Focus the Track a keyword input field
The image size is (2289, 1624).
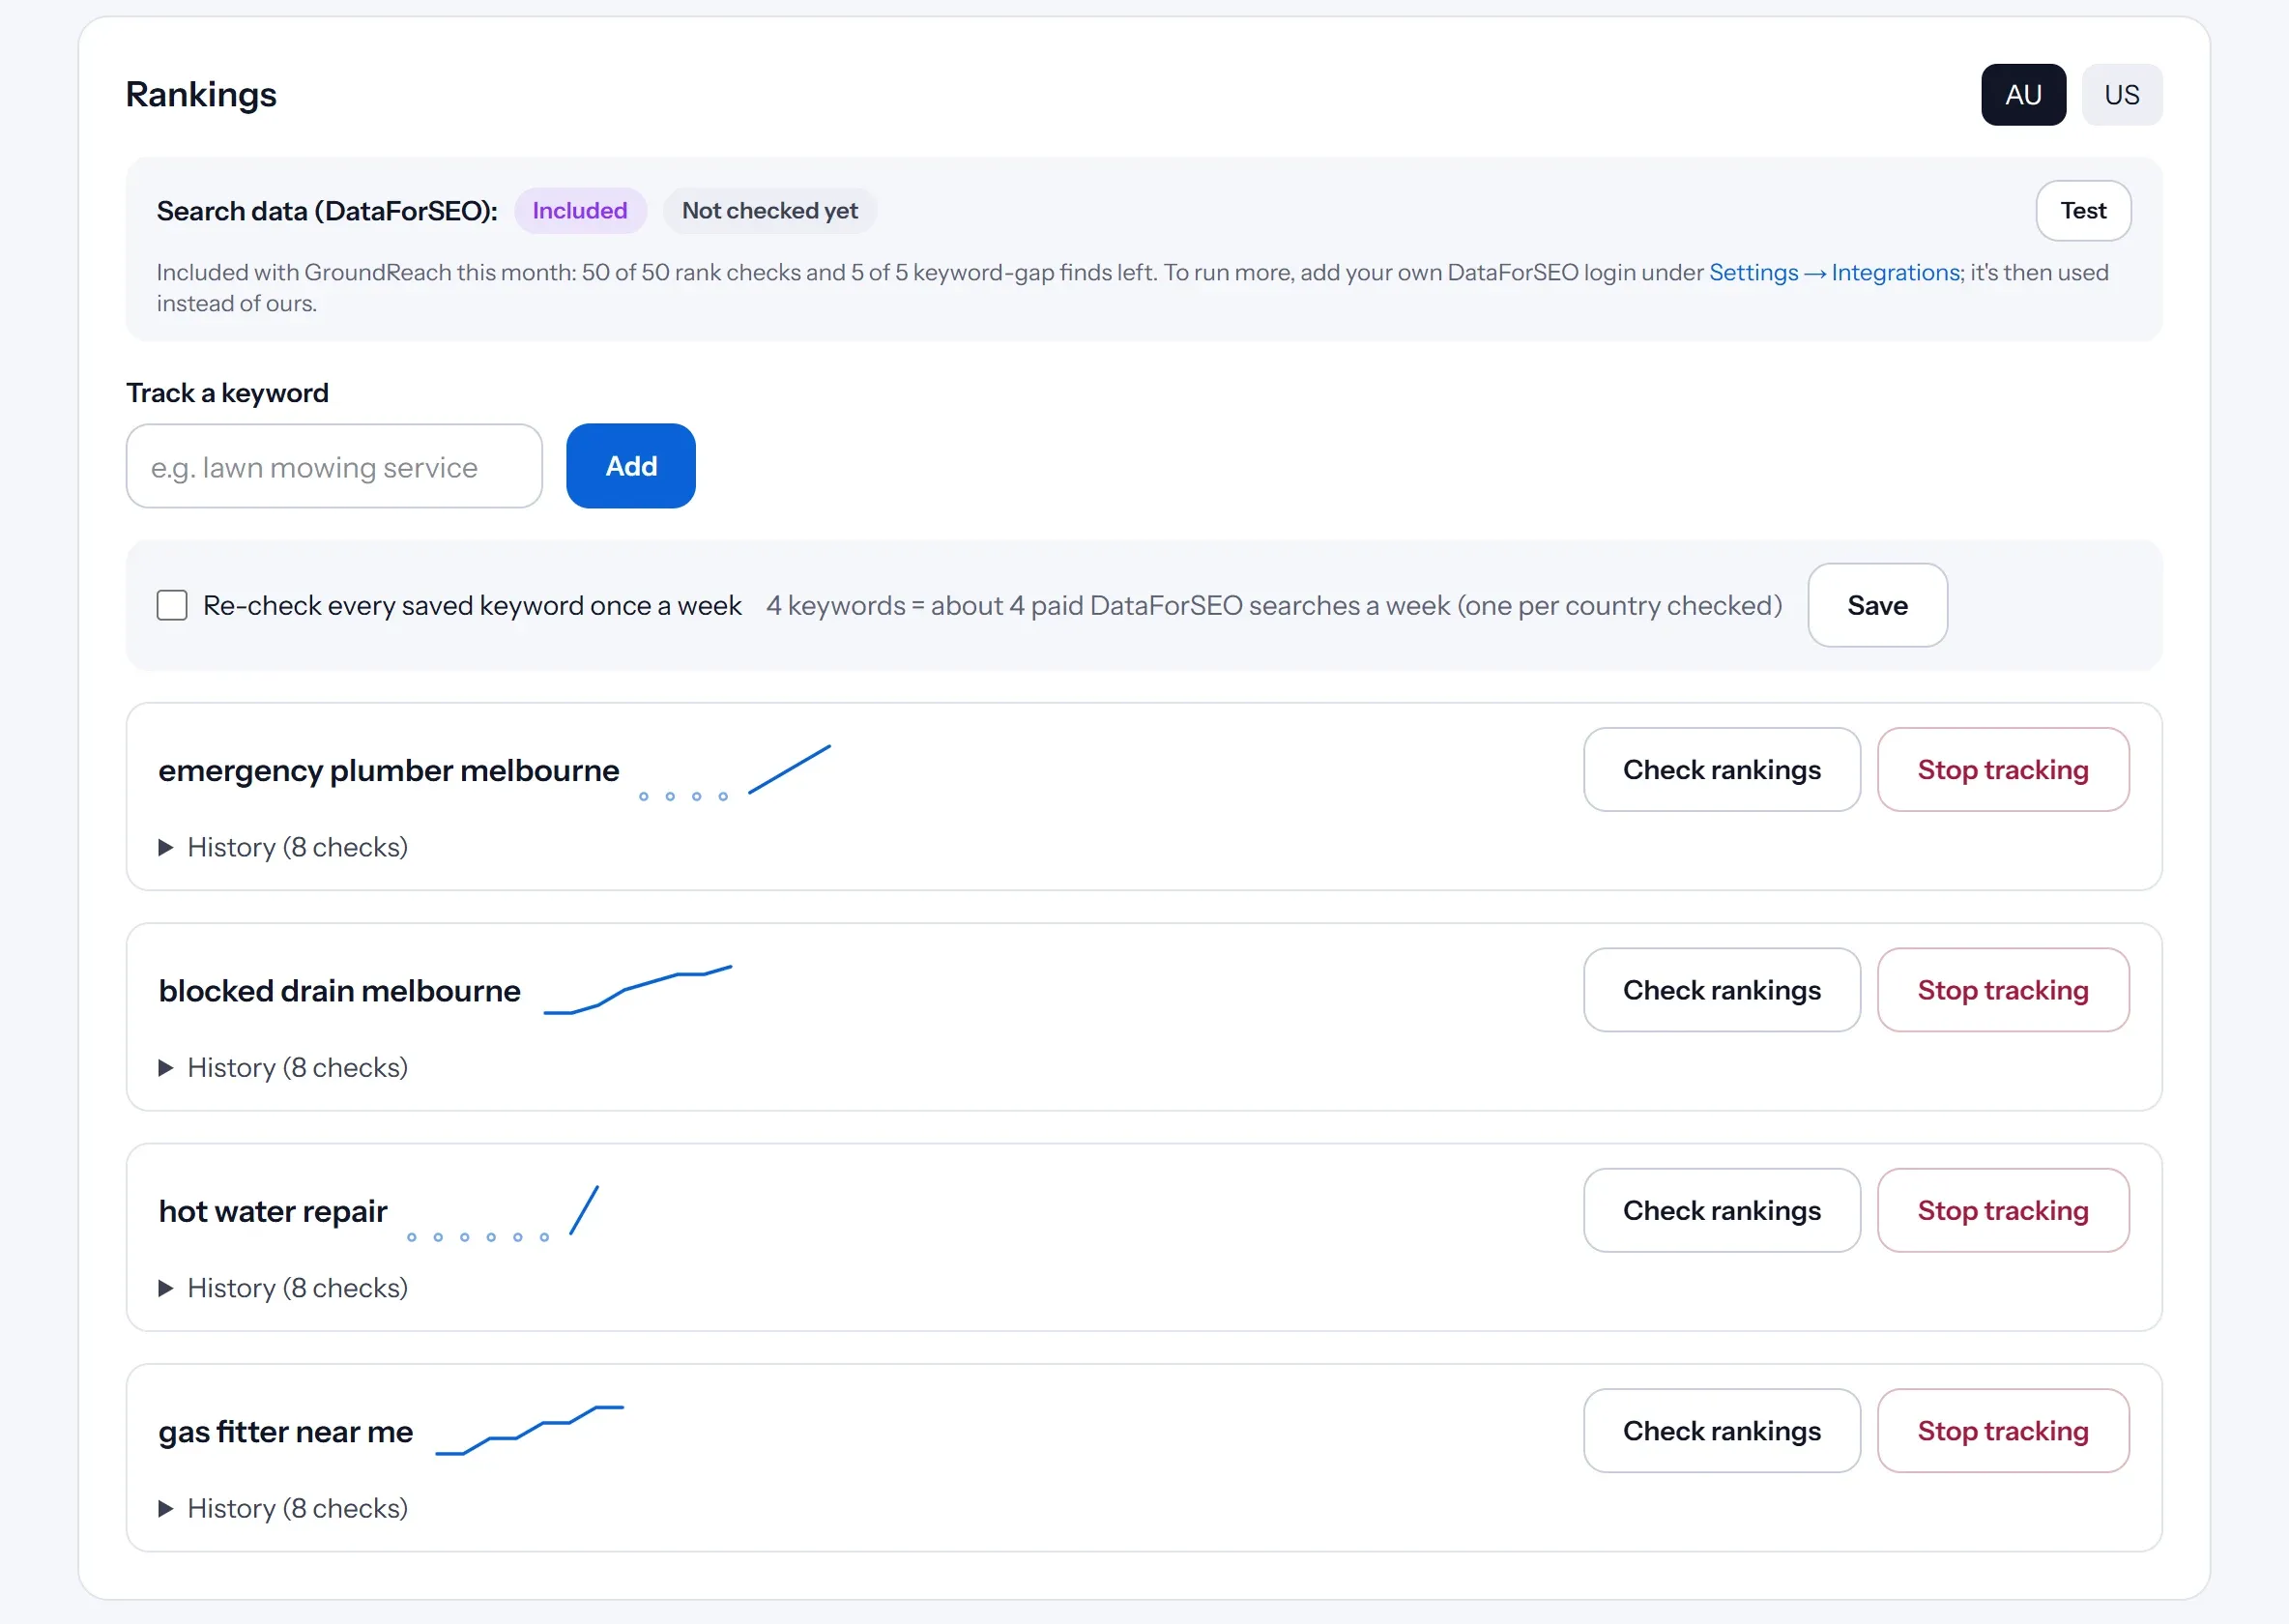click(334, 467)
